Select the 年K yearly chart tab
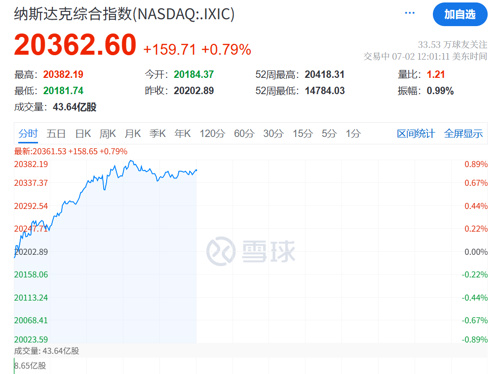Image resolution: width=500 pixels, height=374 pixels. click(x=183, y=134)
